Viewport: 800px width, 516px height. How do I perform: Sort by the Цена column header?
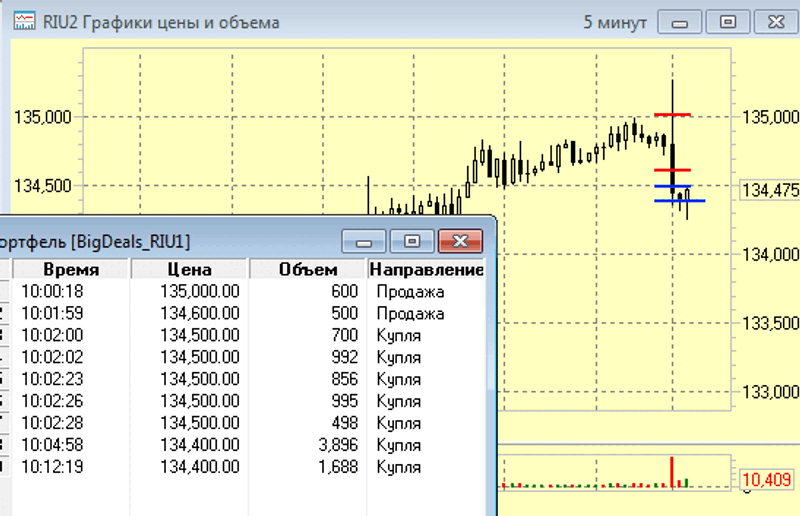[189, 269]
